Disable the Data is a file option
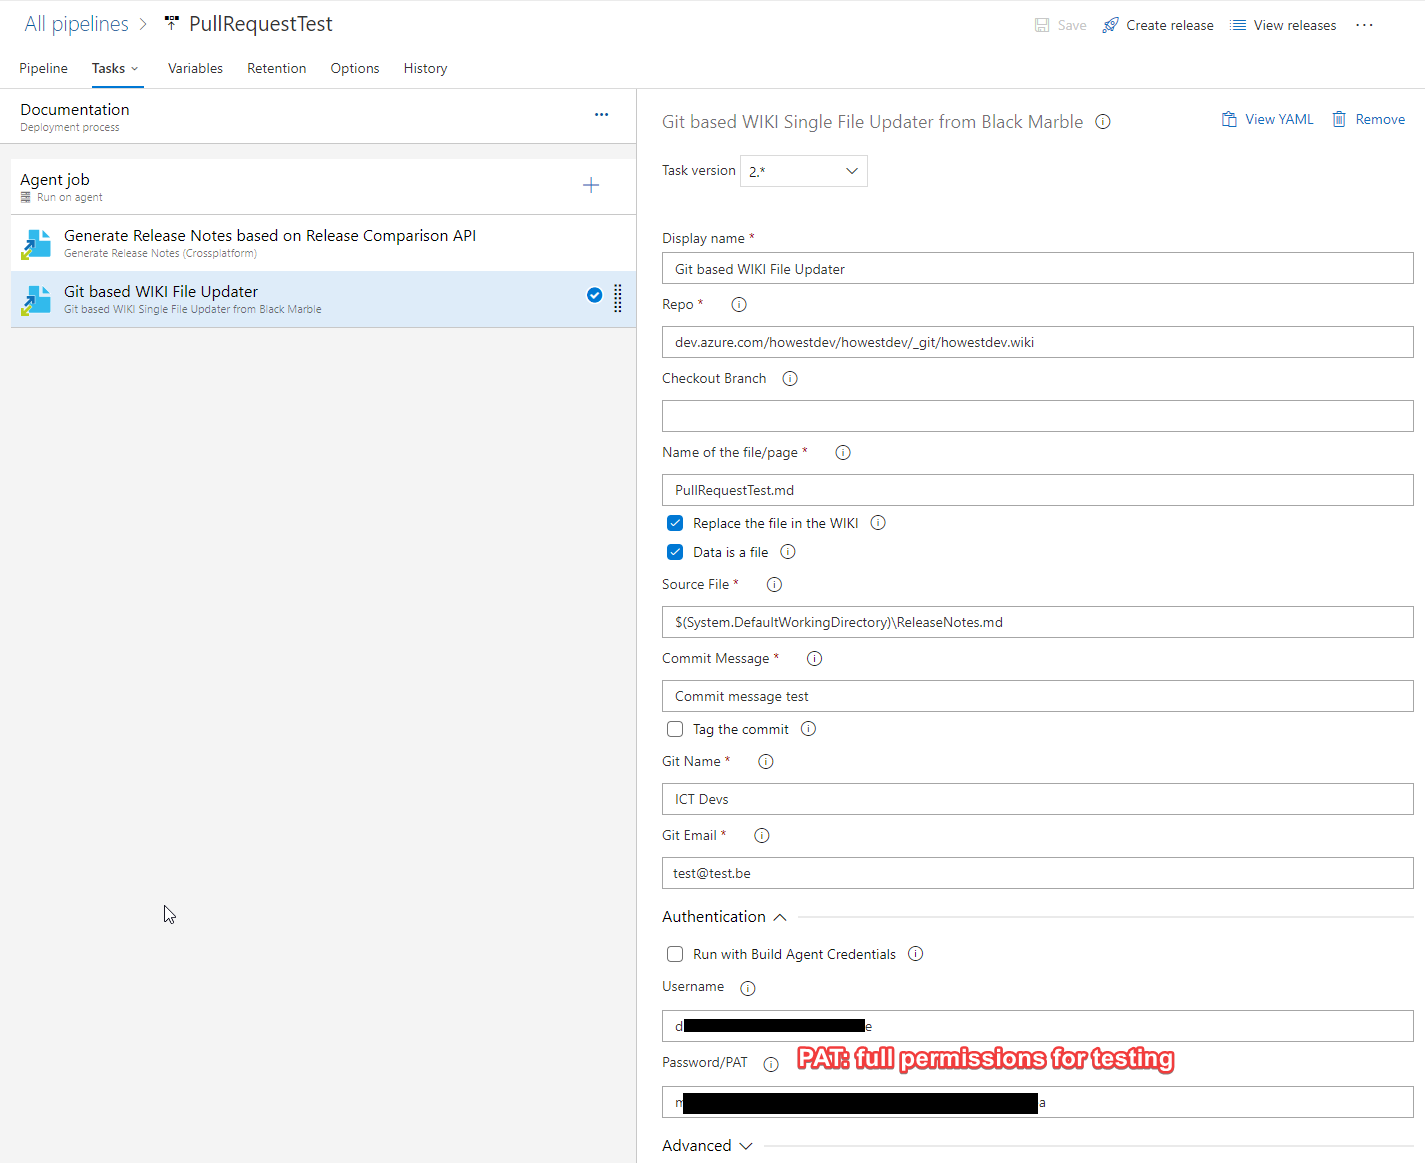1425x1163 pixels. [675, 551]
